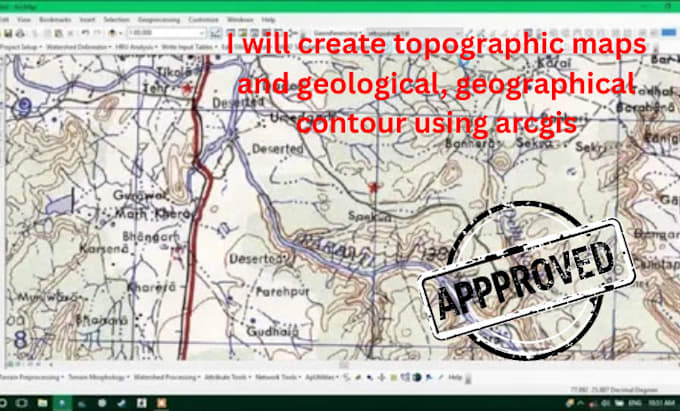Open File Explorer from the taskbar
This screenshot has width=680, height=411.
coord(42,404)
